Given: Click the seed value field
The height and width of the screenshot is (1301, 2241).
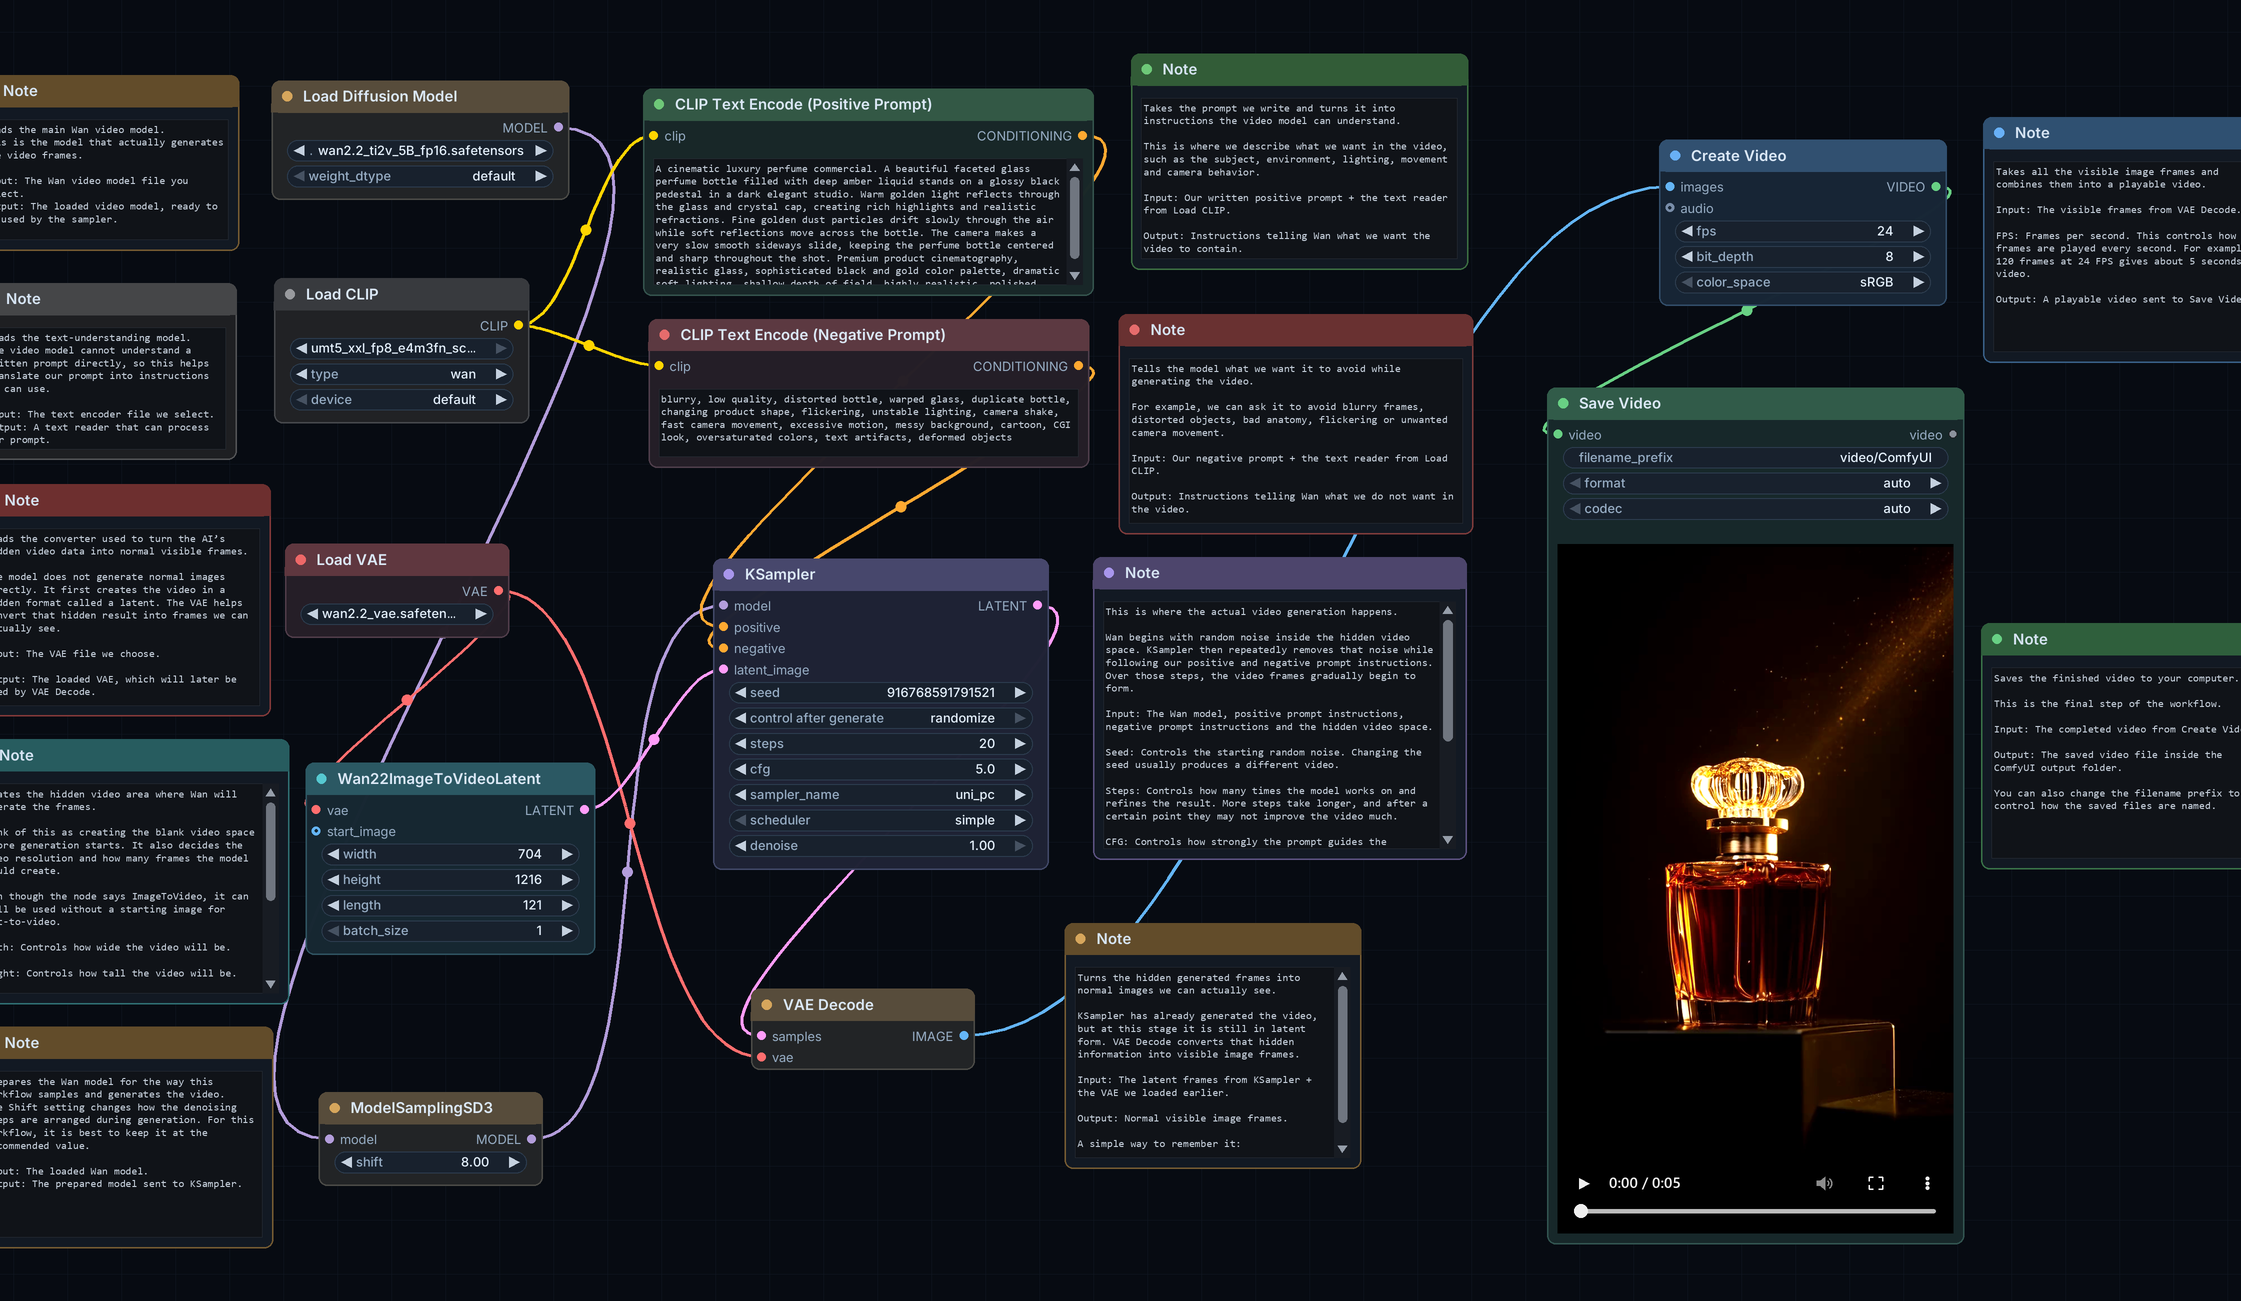Looking at the screenshot, I should [882, 693].
